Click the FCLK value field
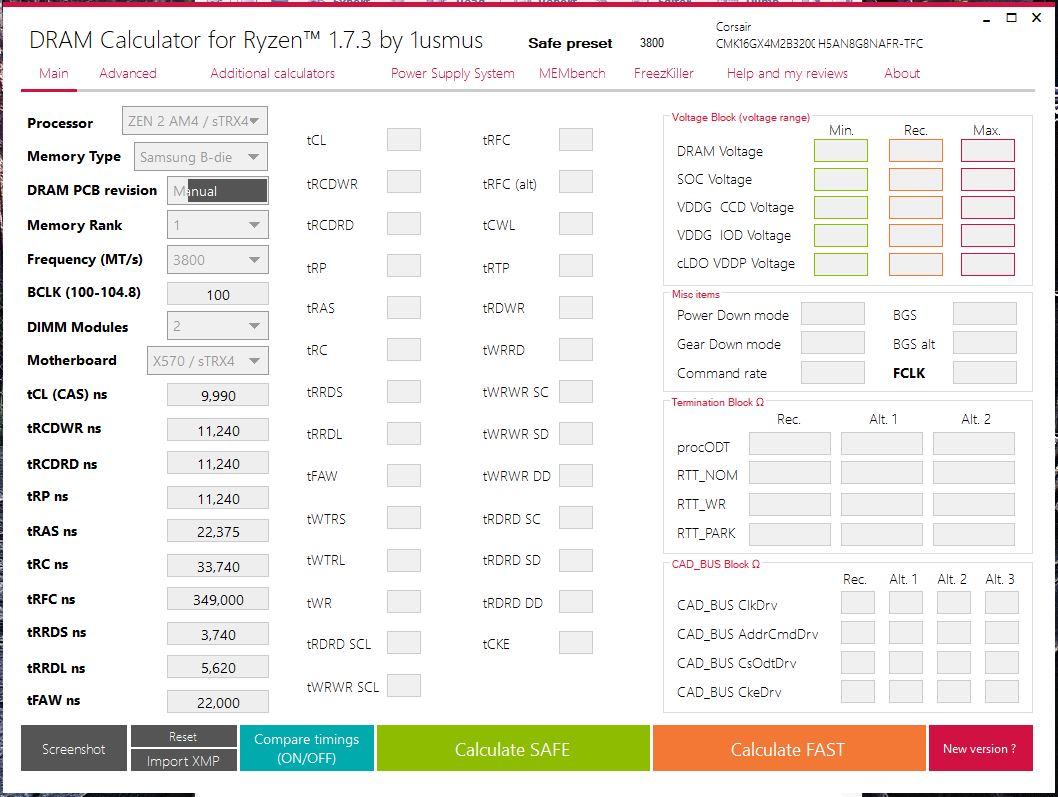 coord(984,373)
